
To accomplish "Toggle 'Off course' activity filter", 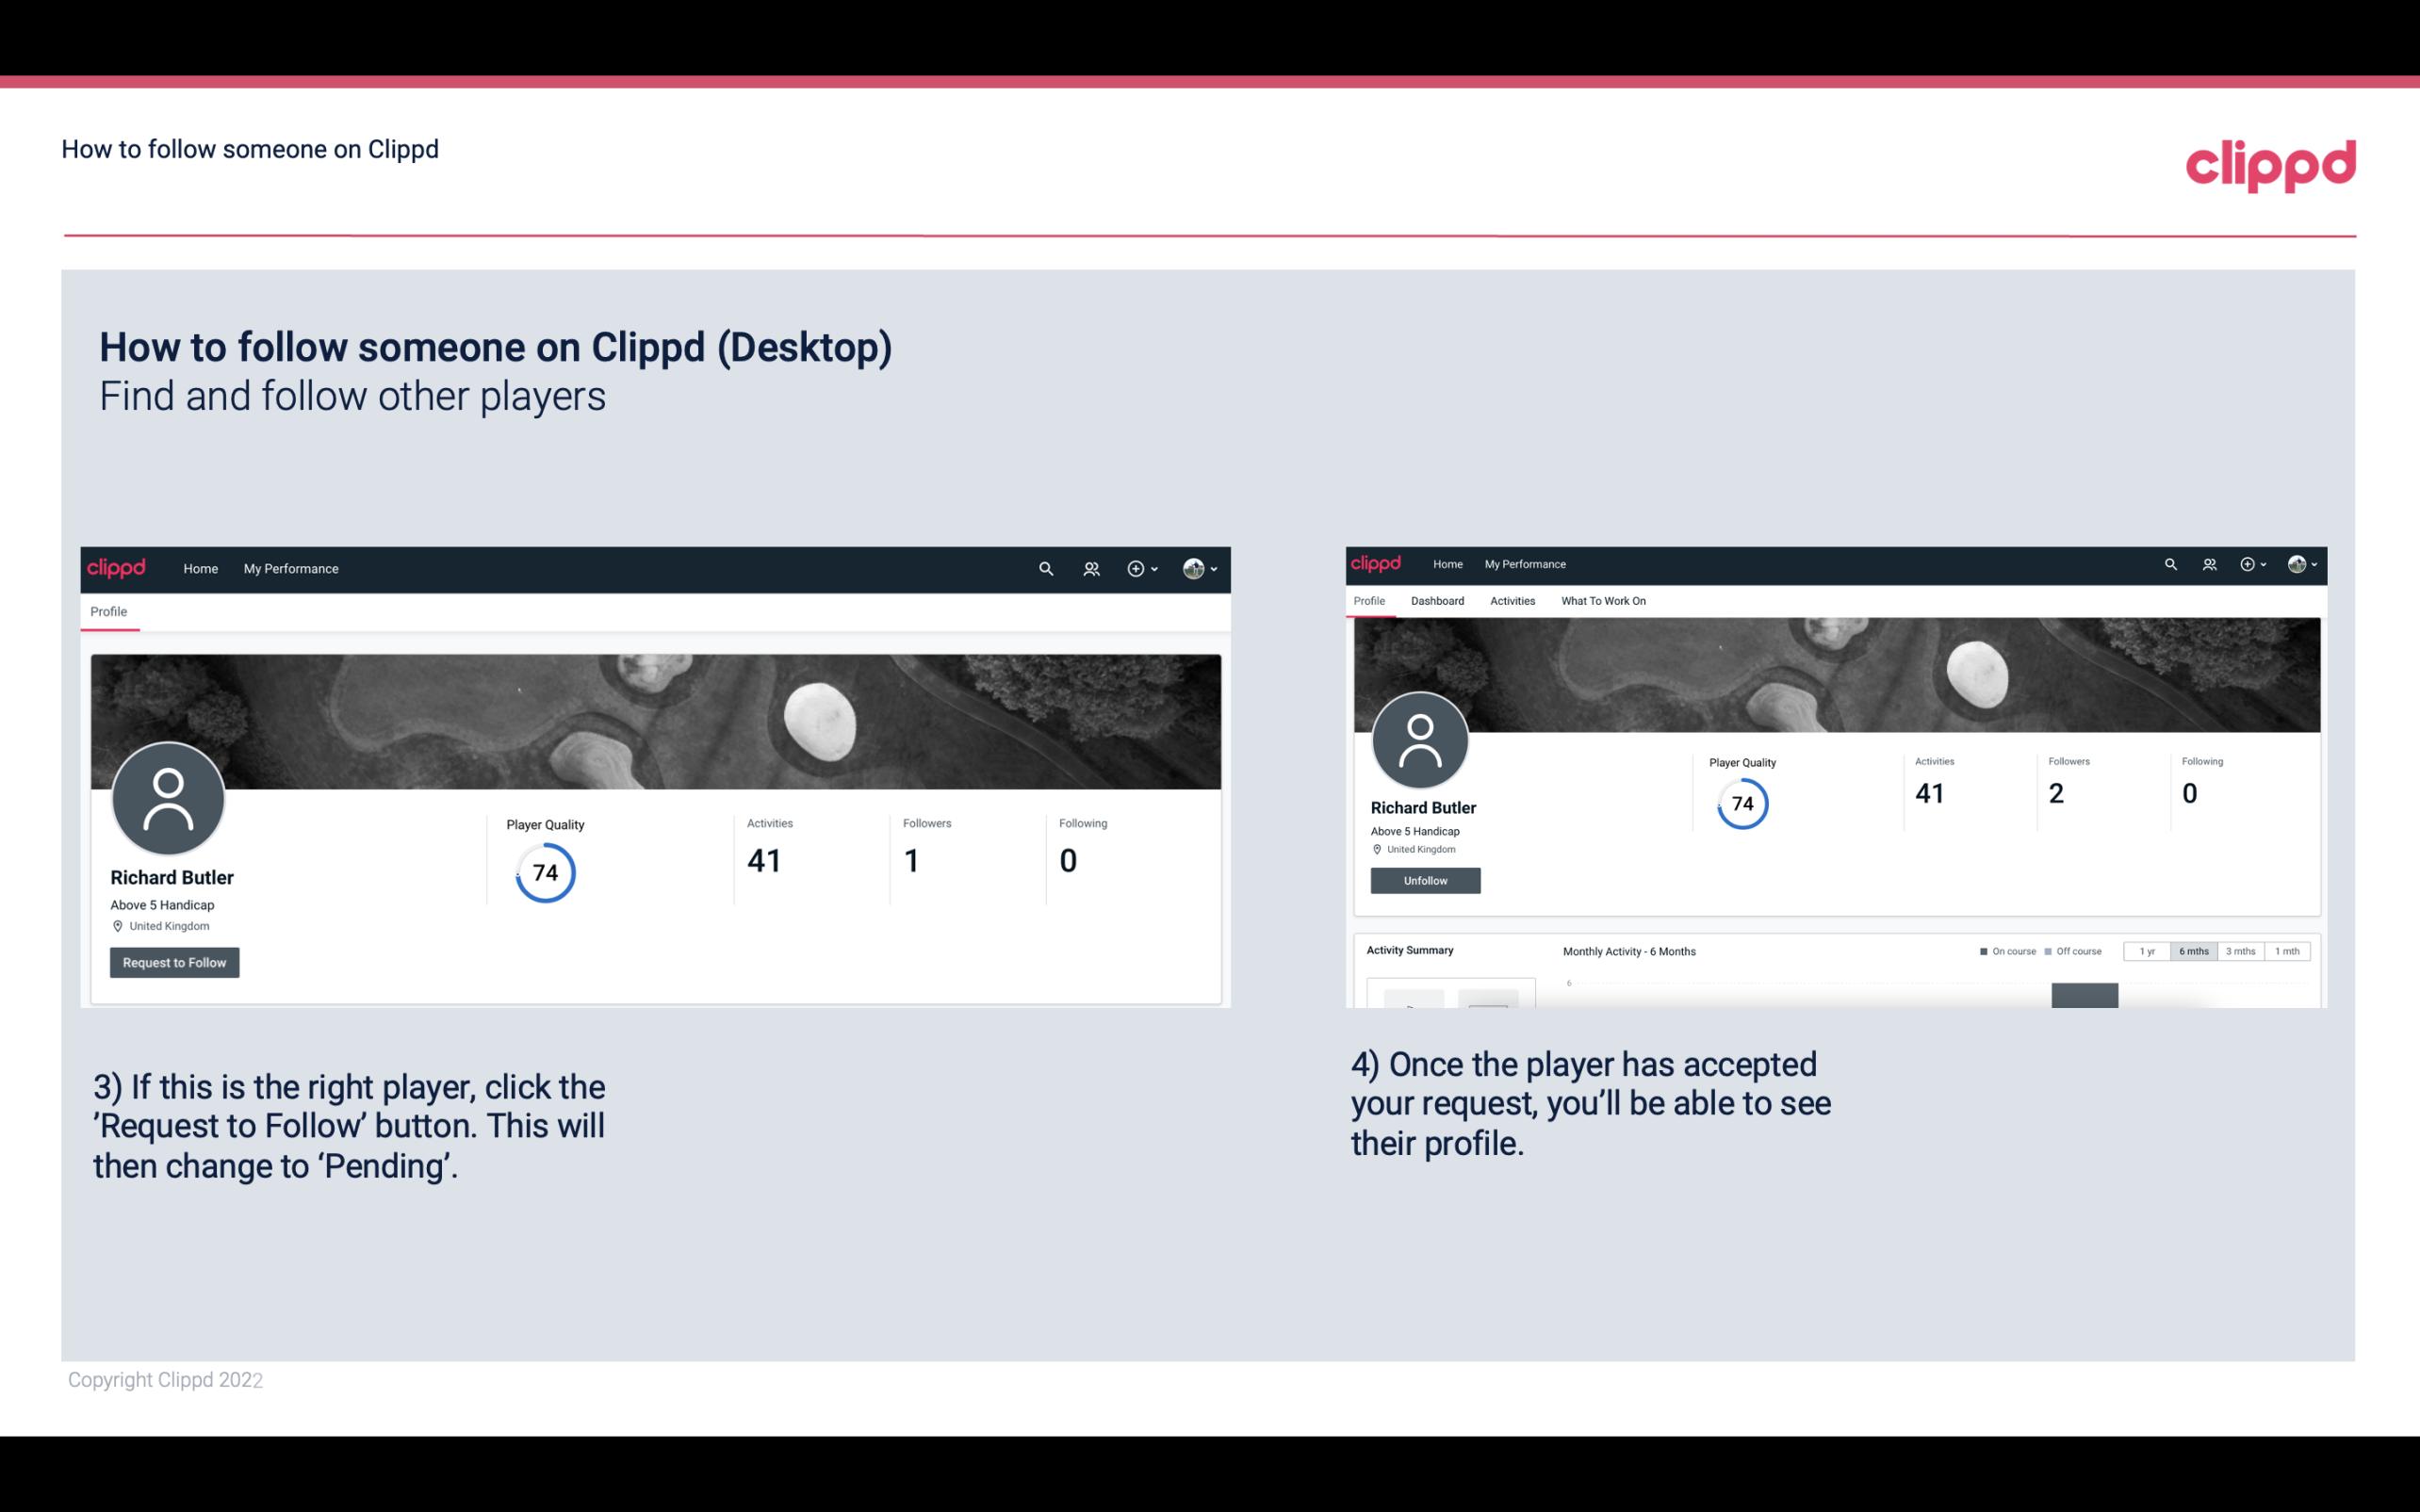I will click(x=2079, y=950).
